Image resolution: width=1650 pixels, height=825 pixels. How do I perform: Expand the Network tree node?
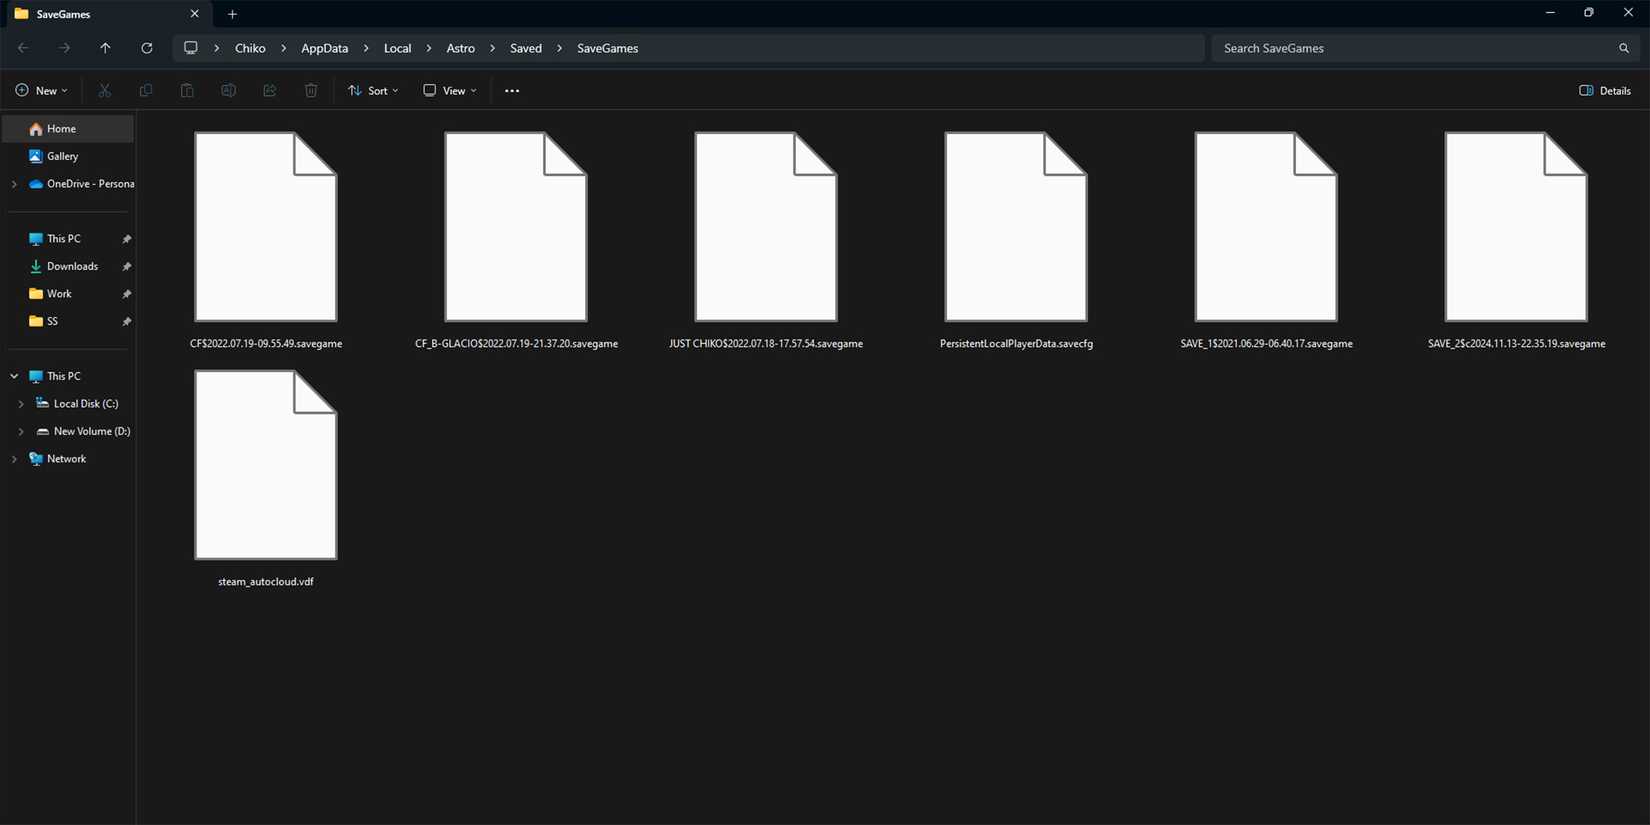[x=14, y=459]
